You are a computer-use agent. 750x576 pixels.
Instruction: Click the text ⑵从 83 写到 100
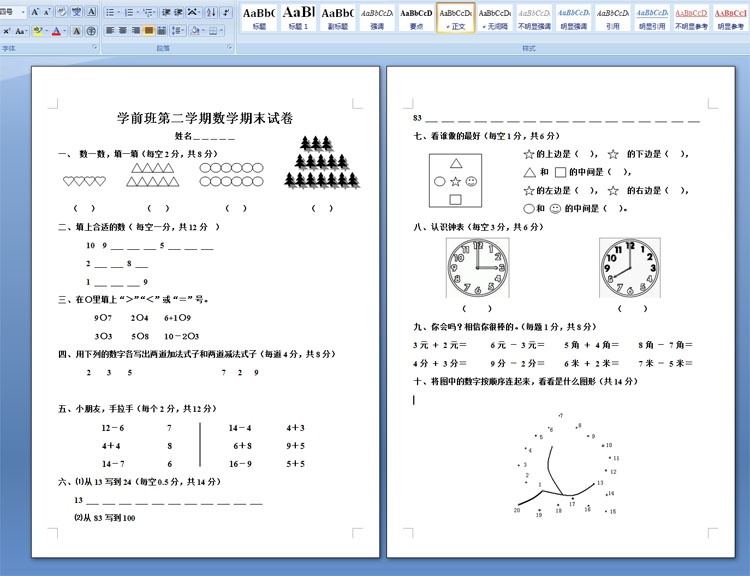[105, 518]
